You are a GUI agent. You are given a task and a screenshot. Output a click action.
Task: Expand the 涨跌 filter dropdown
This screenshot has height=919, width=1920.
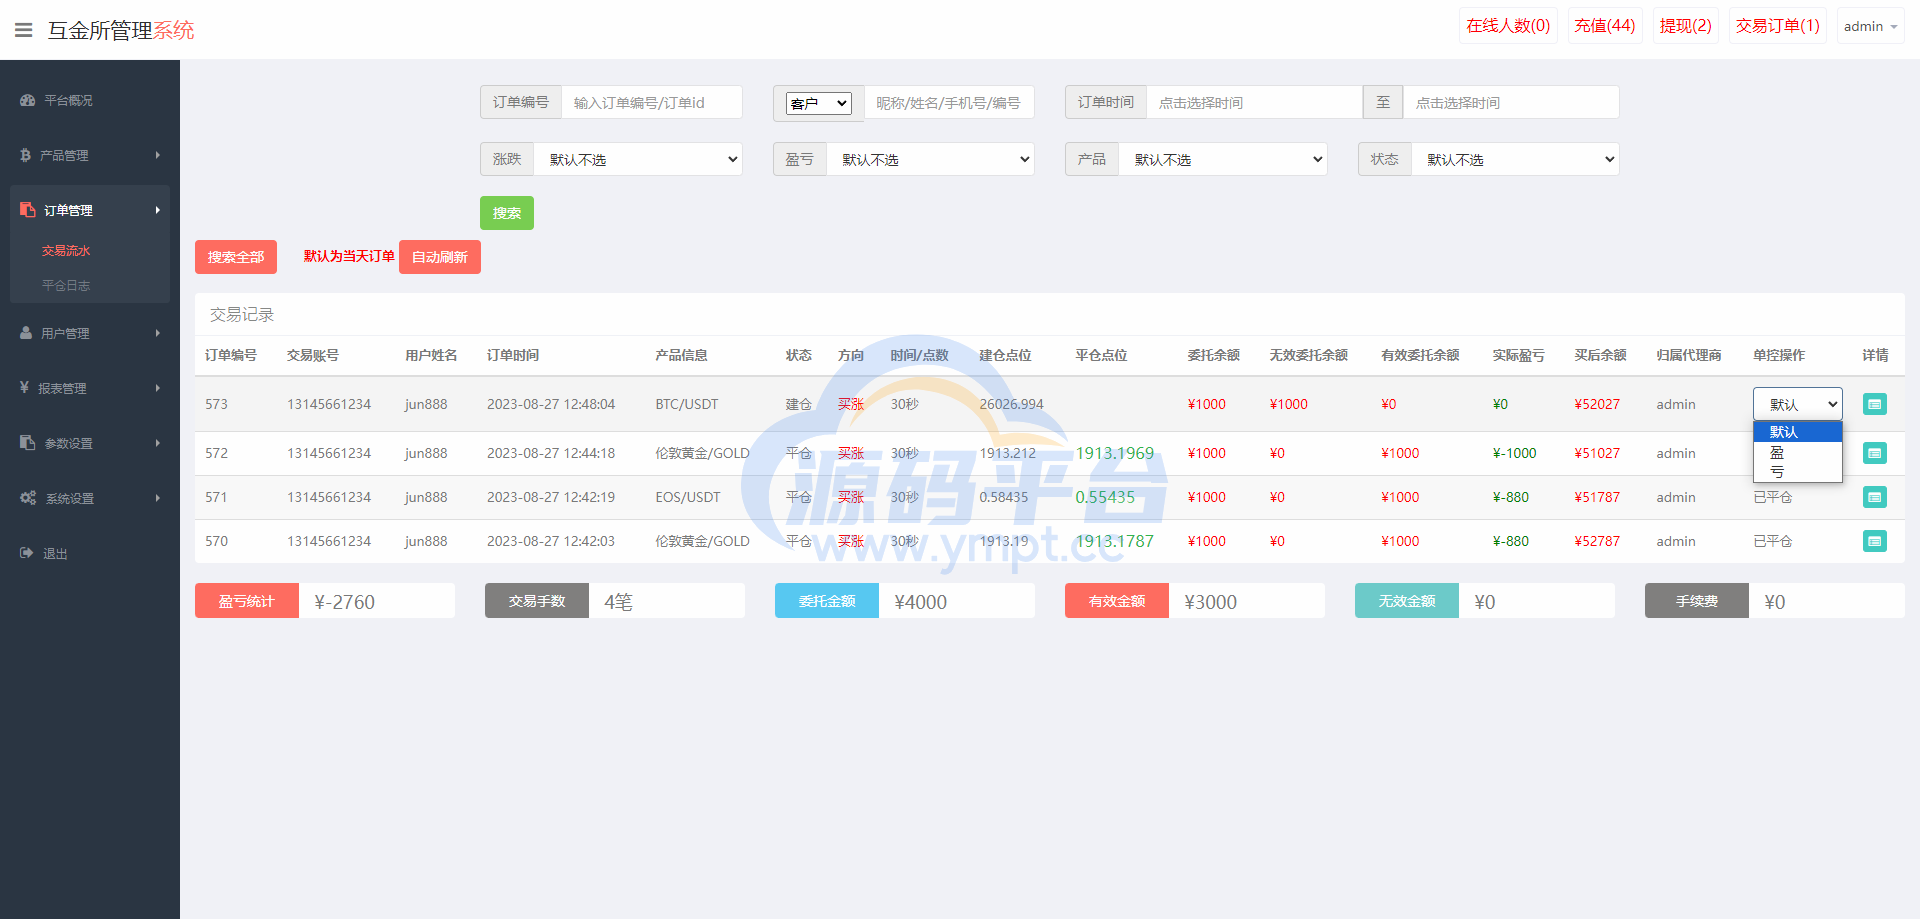[x=638, y=159]
